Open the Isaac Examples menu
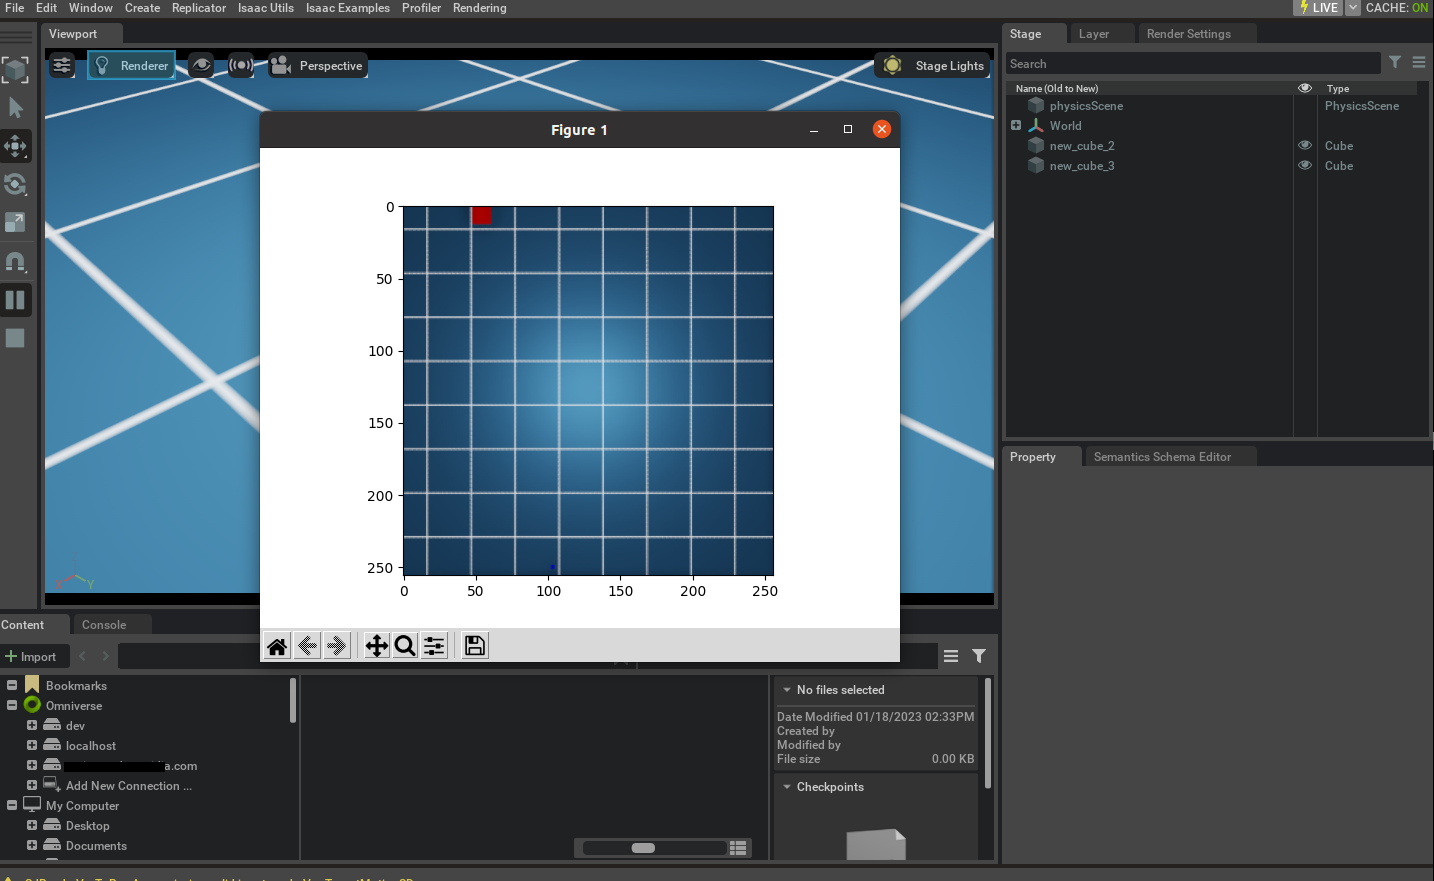 point(347,8)
